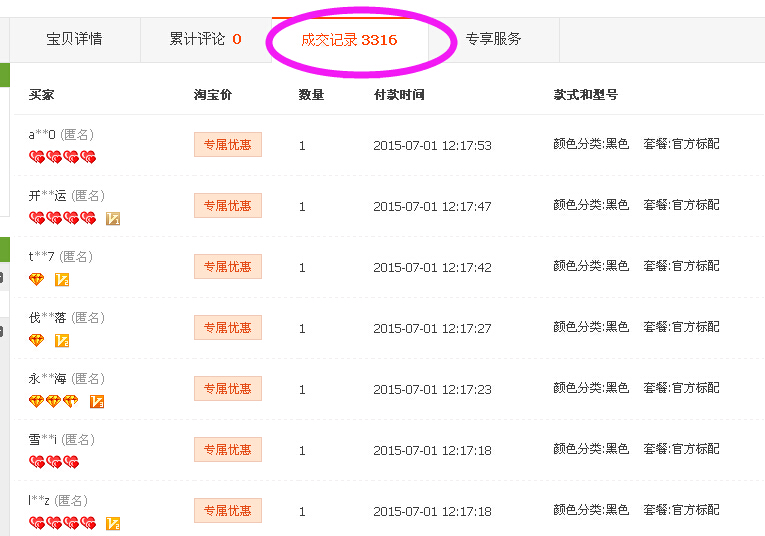Click 专属优惠 button in a**0 row
This screenshot has height=536, width=765.
(227, 145)
